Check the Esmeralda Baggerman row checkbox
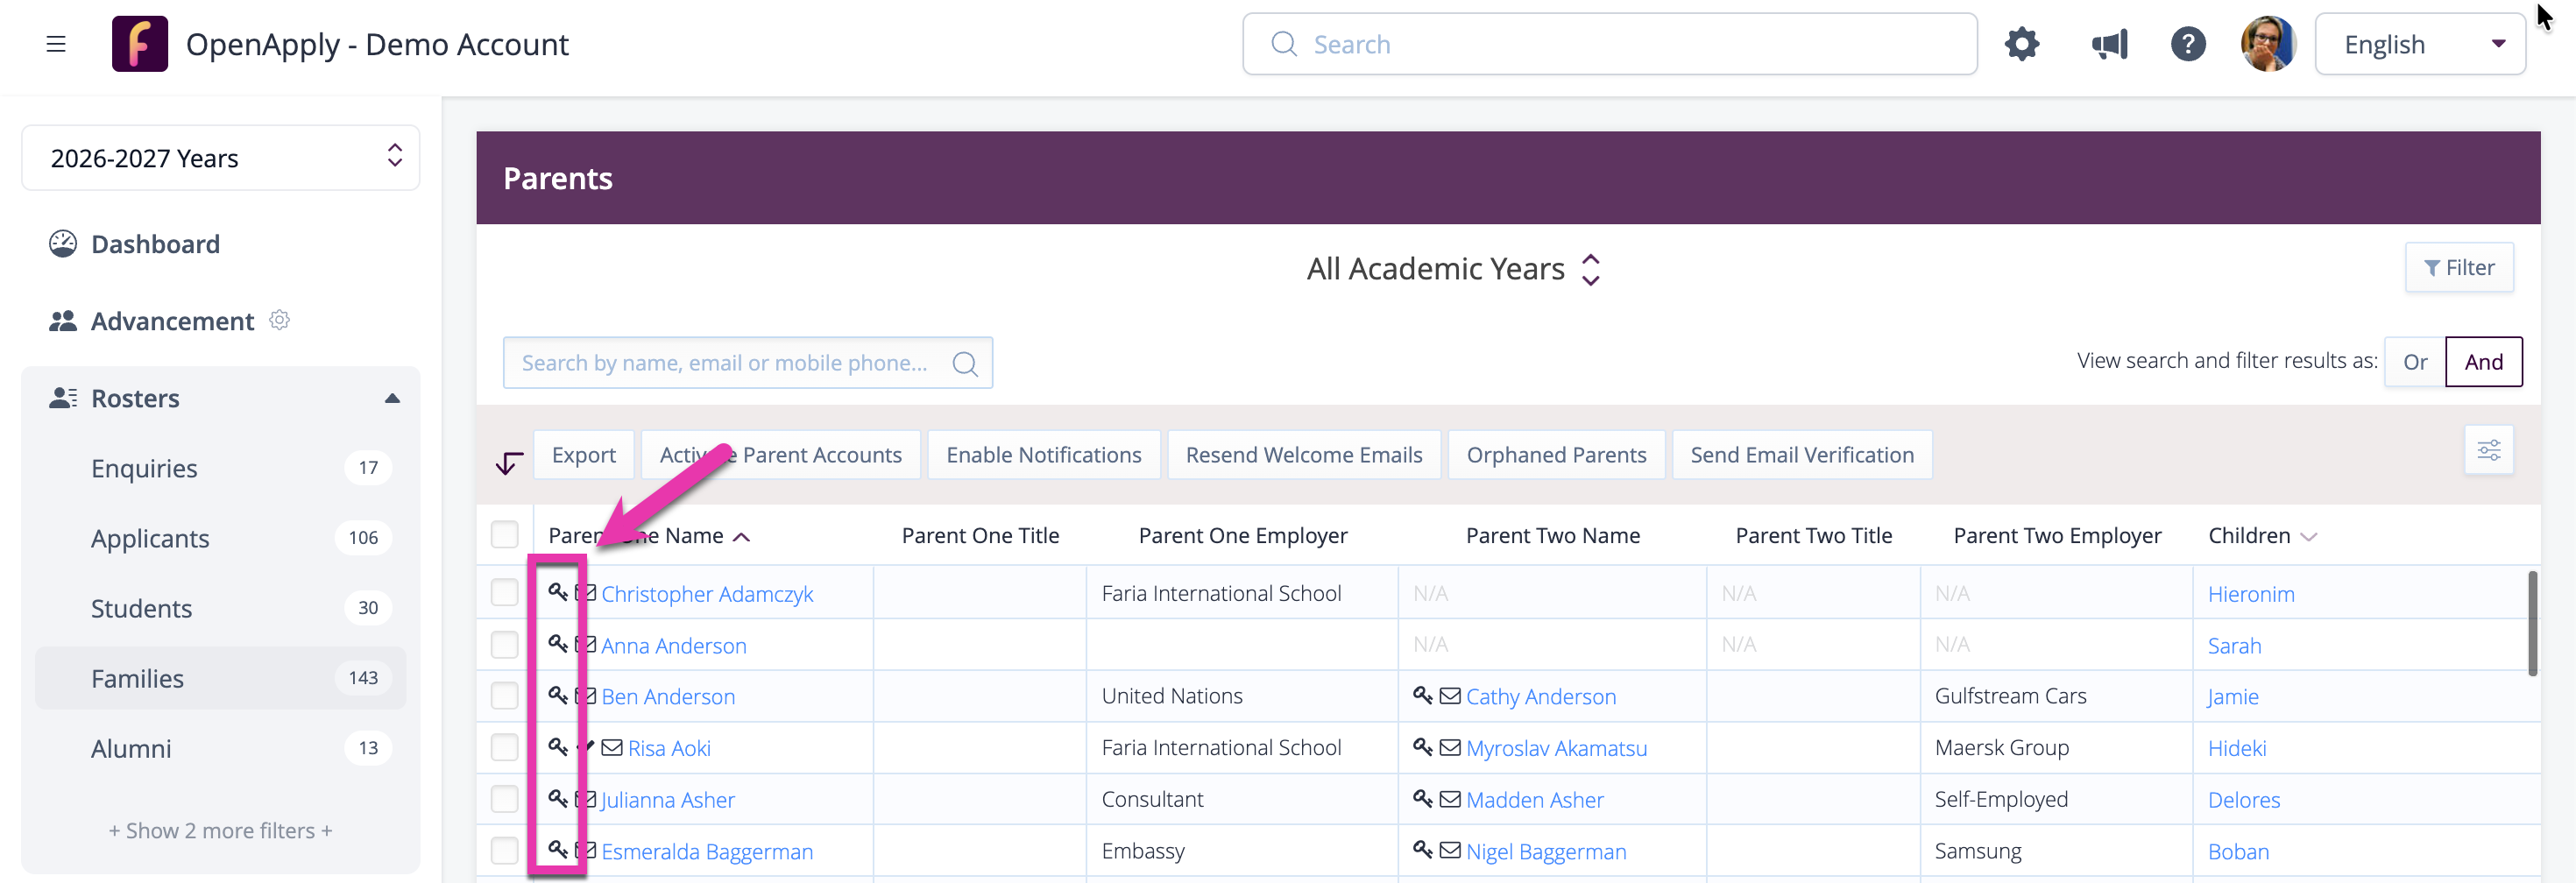The width and height of the screenshot is (2576, 883). tap(504, 850)
